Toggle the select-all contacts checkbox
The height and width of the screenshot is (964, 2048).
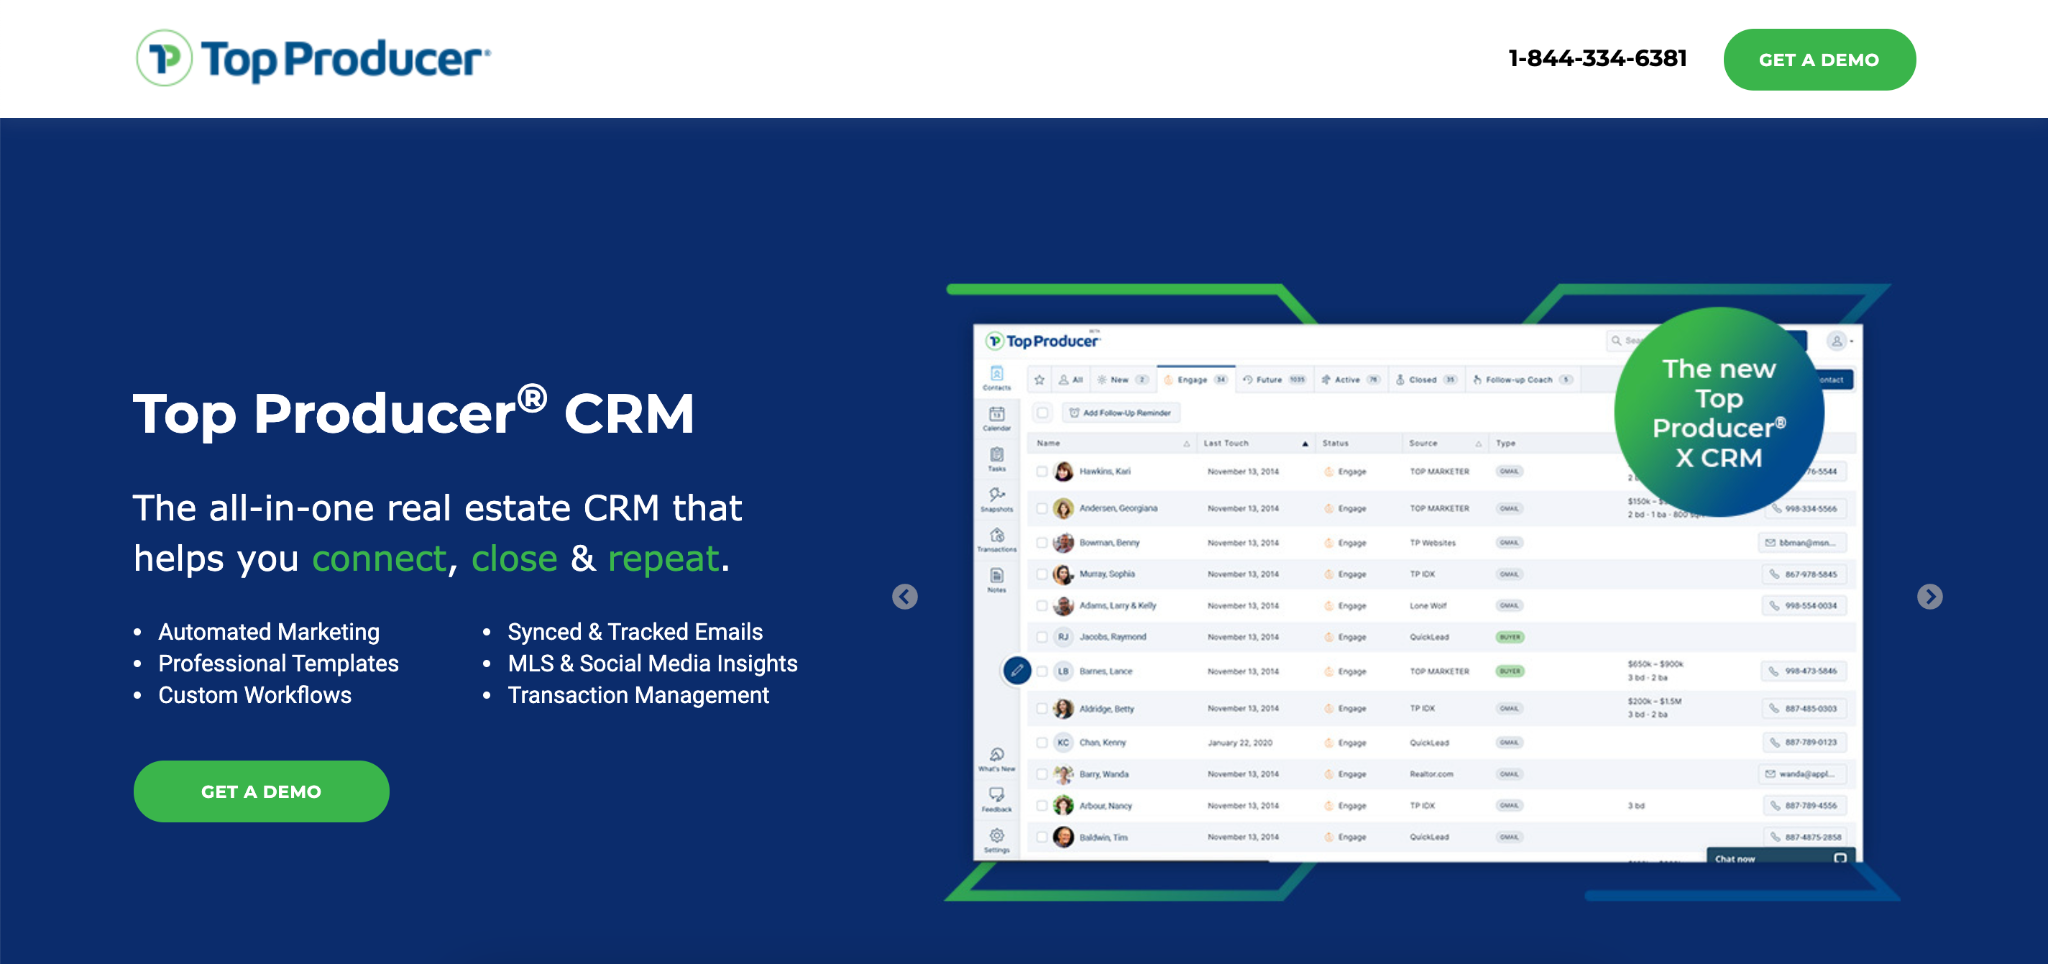[1043, 413]
